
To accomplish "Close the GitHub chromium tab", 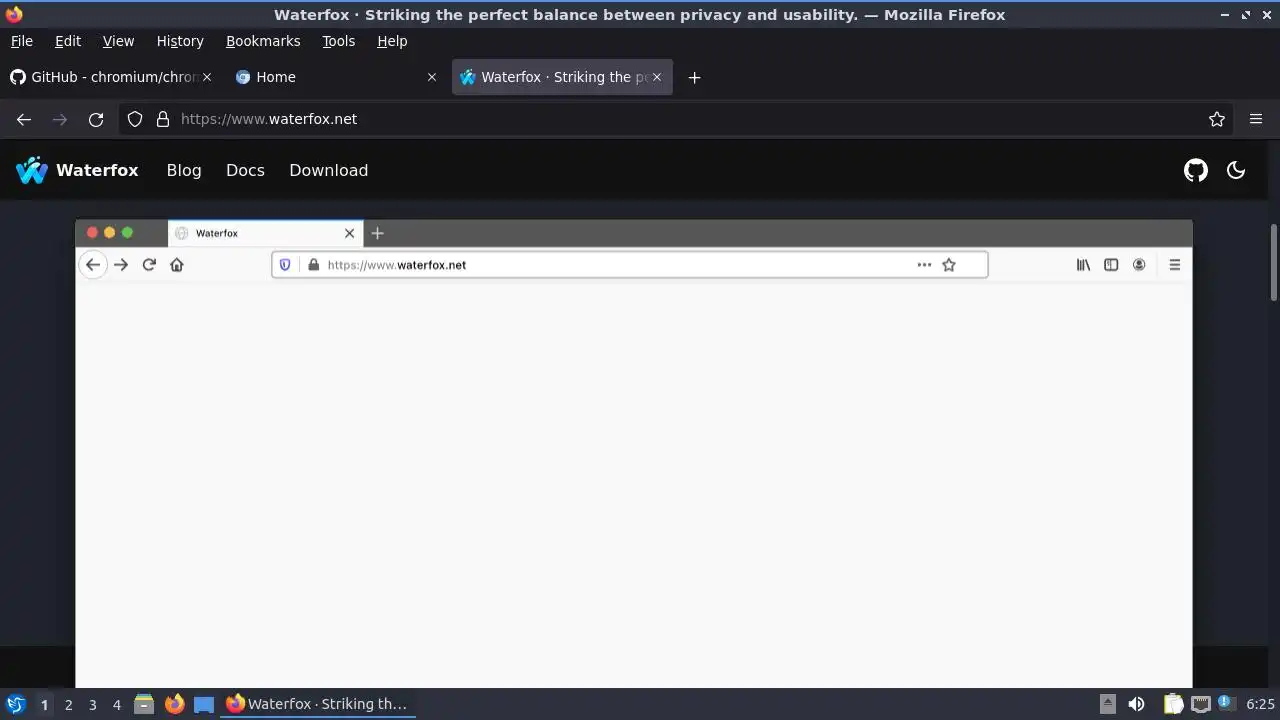I will 207,77.
